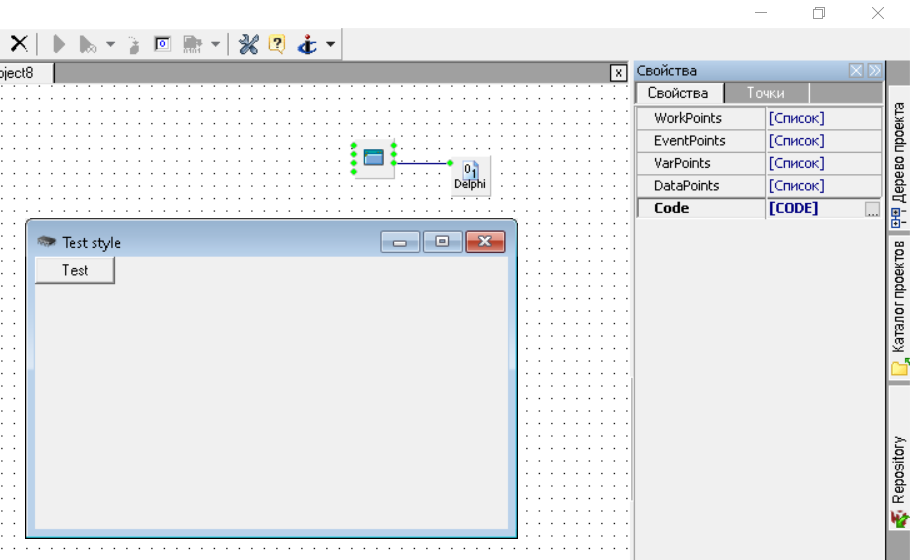The image size is (910, 560).
Task: Open the dropdown next to the compile icon
Action: pyautogui.click(x=215, y=45)
